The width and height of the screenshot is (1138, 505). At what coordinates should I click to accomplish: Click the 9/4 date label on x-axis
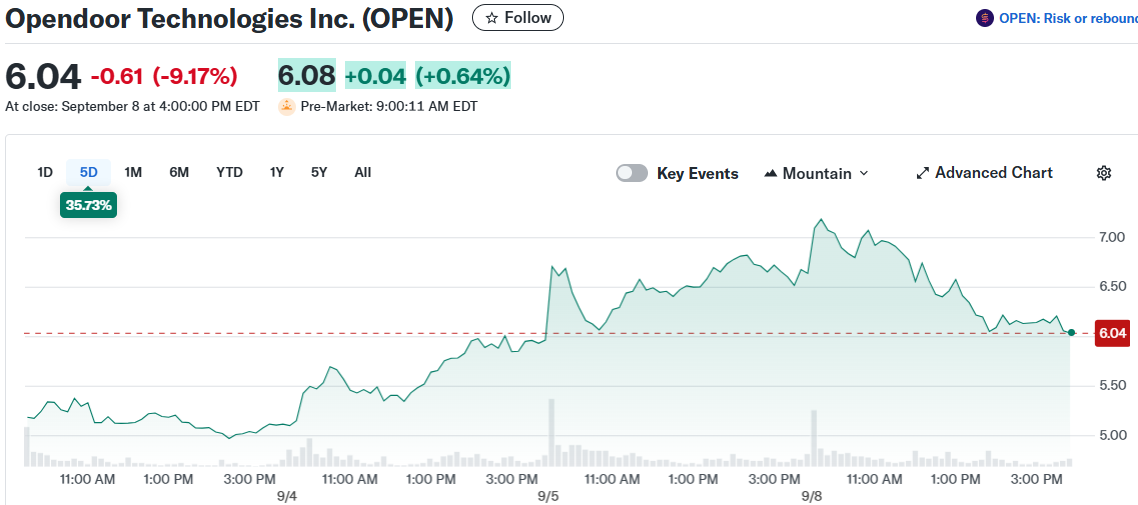[287, 496]
